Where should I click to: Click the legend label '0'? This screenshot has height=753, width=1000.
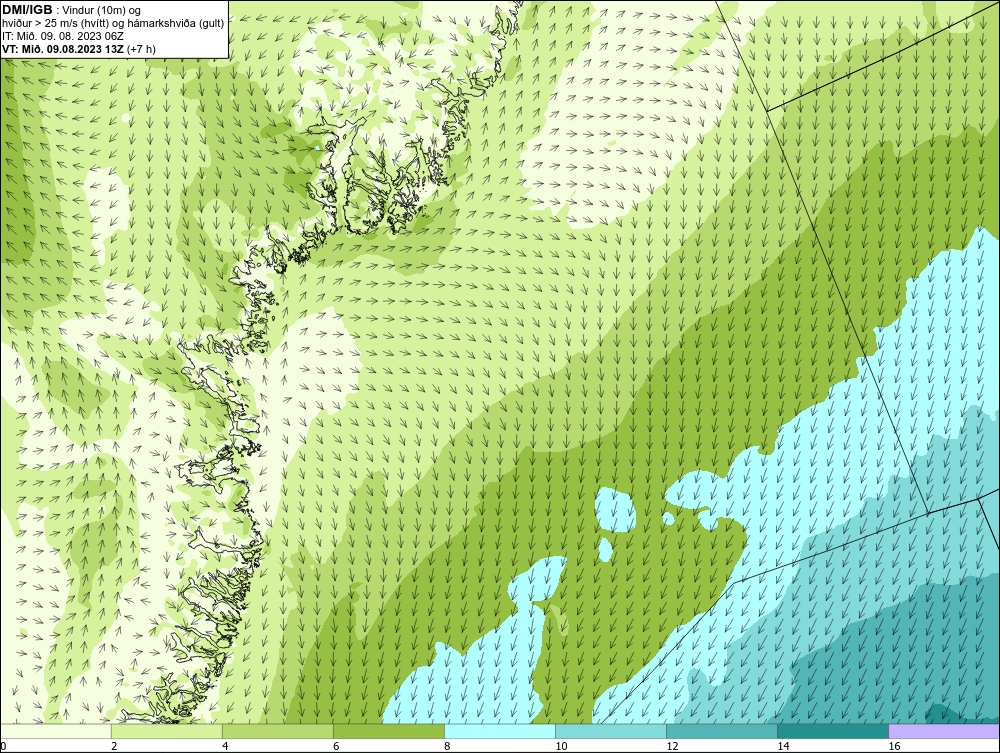pos(3,746)
